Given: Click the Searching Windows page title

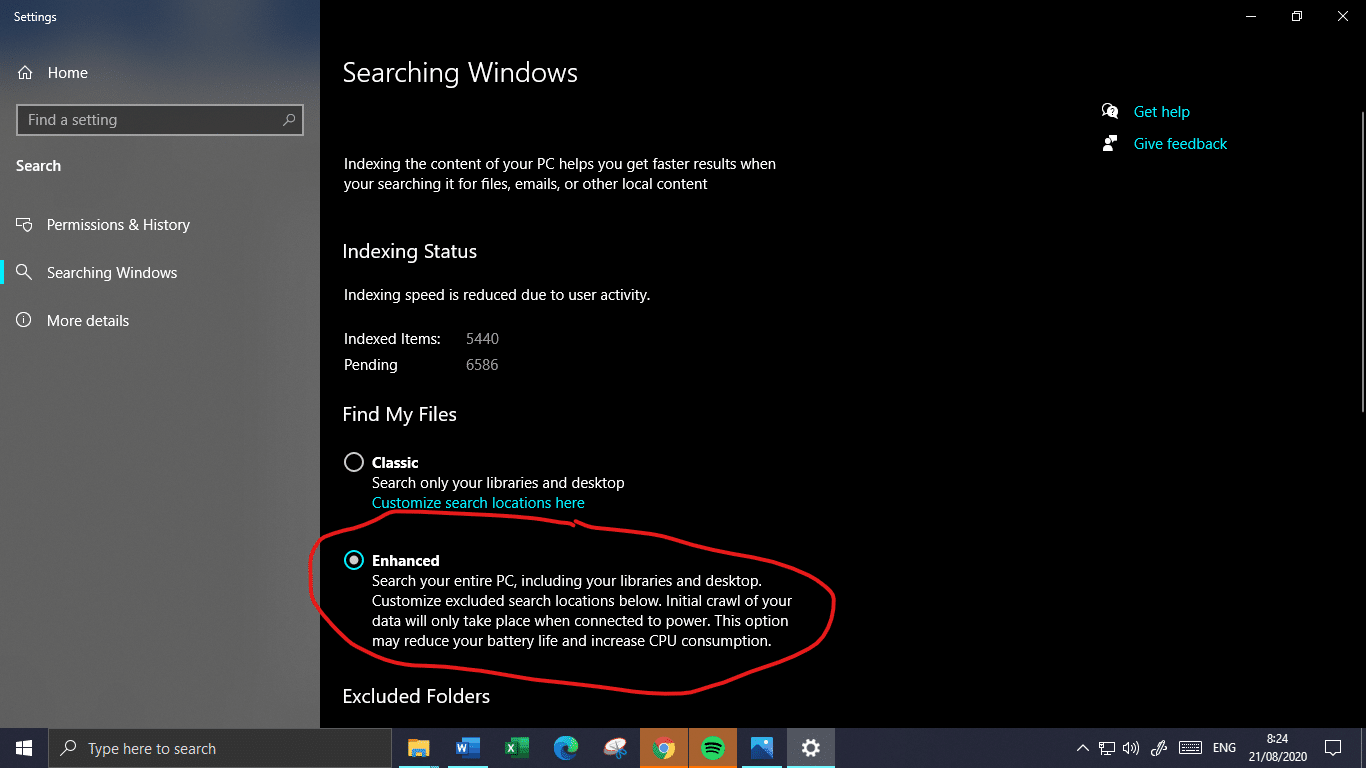Looking at the screenshot, I should click(460, 73).
